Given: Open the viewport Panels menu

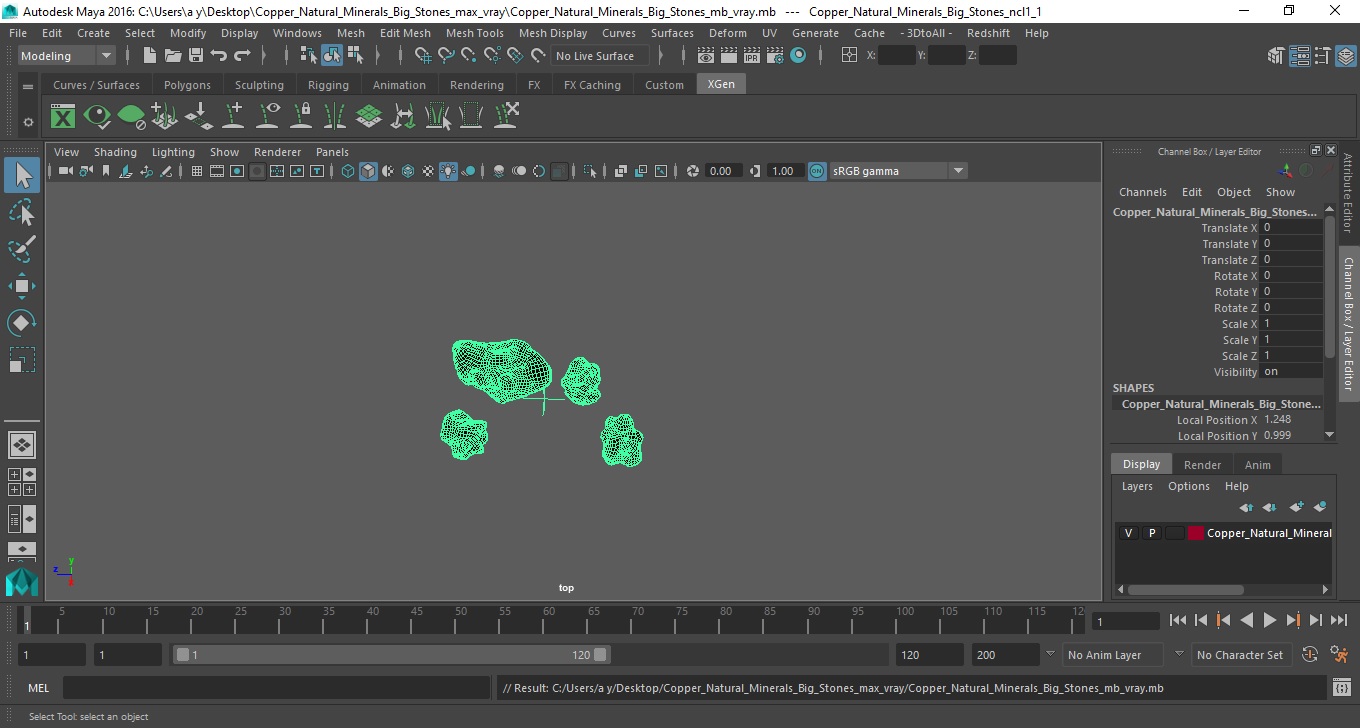Looking at the screenshot, I should pos(332,152).
